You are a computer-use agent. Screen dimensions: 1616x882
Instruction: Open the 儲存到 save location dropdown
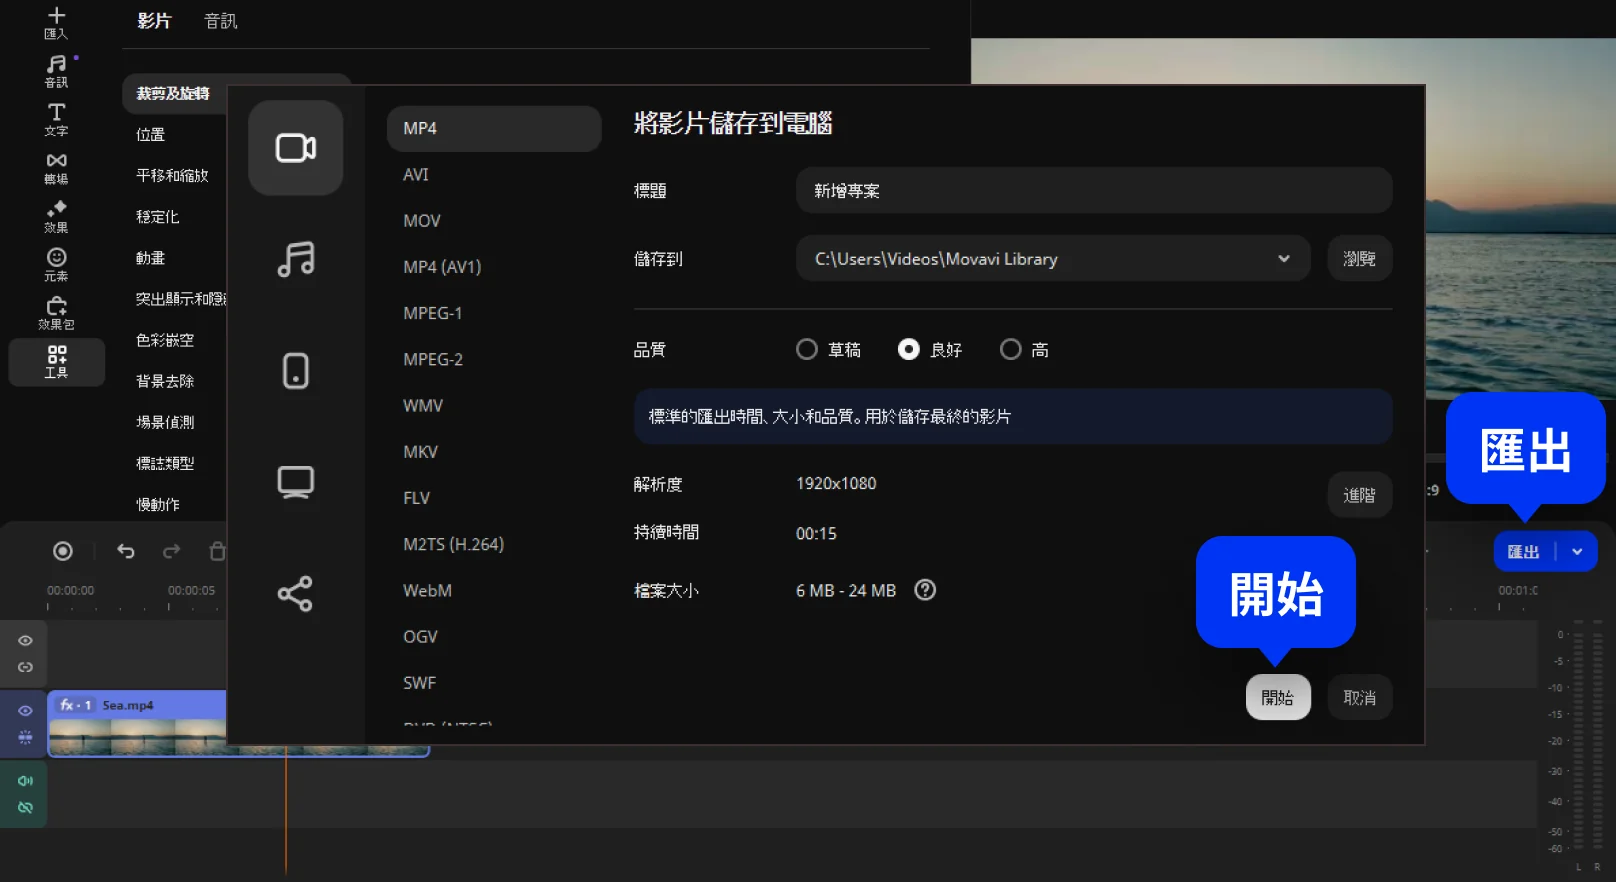pos(1053,259)
